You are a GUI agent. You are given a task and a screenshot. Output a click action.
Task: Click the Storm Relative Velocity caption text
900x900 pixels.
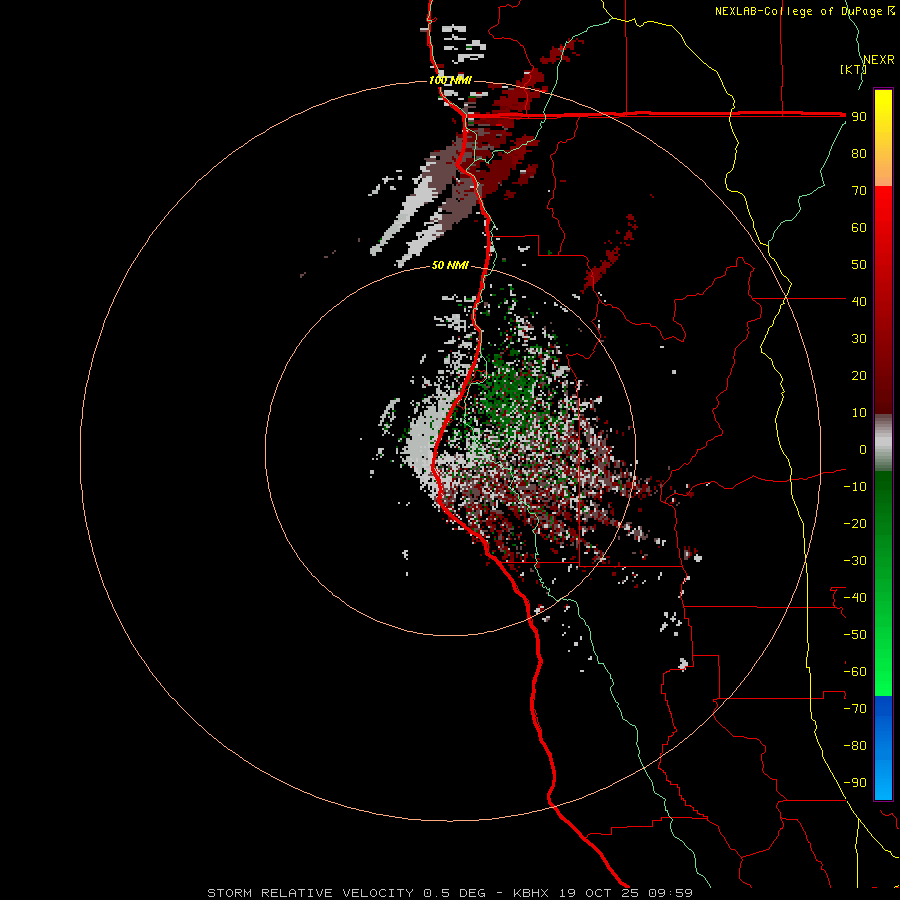click(x=450, y=893)
